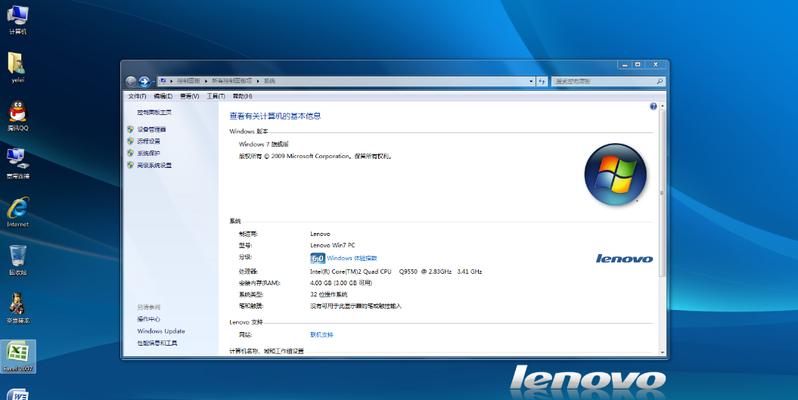The height and width of the screenshot is (400, 798).
Task: Open the 查看(V) menu
Action: tap(189, 96)
